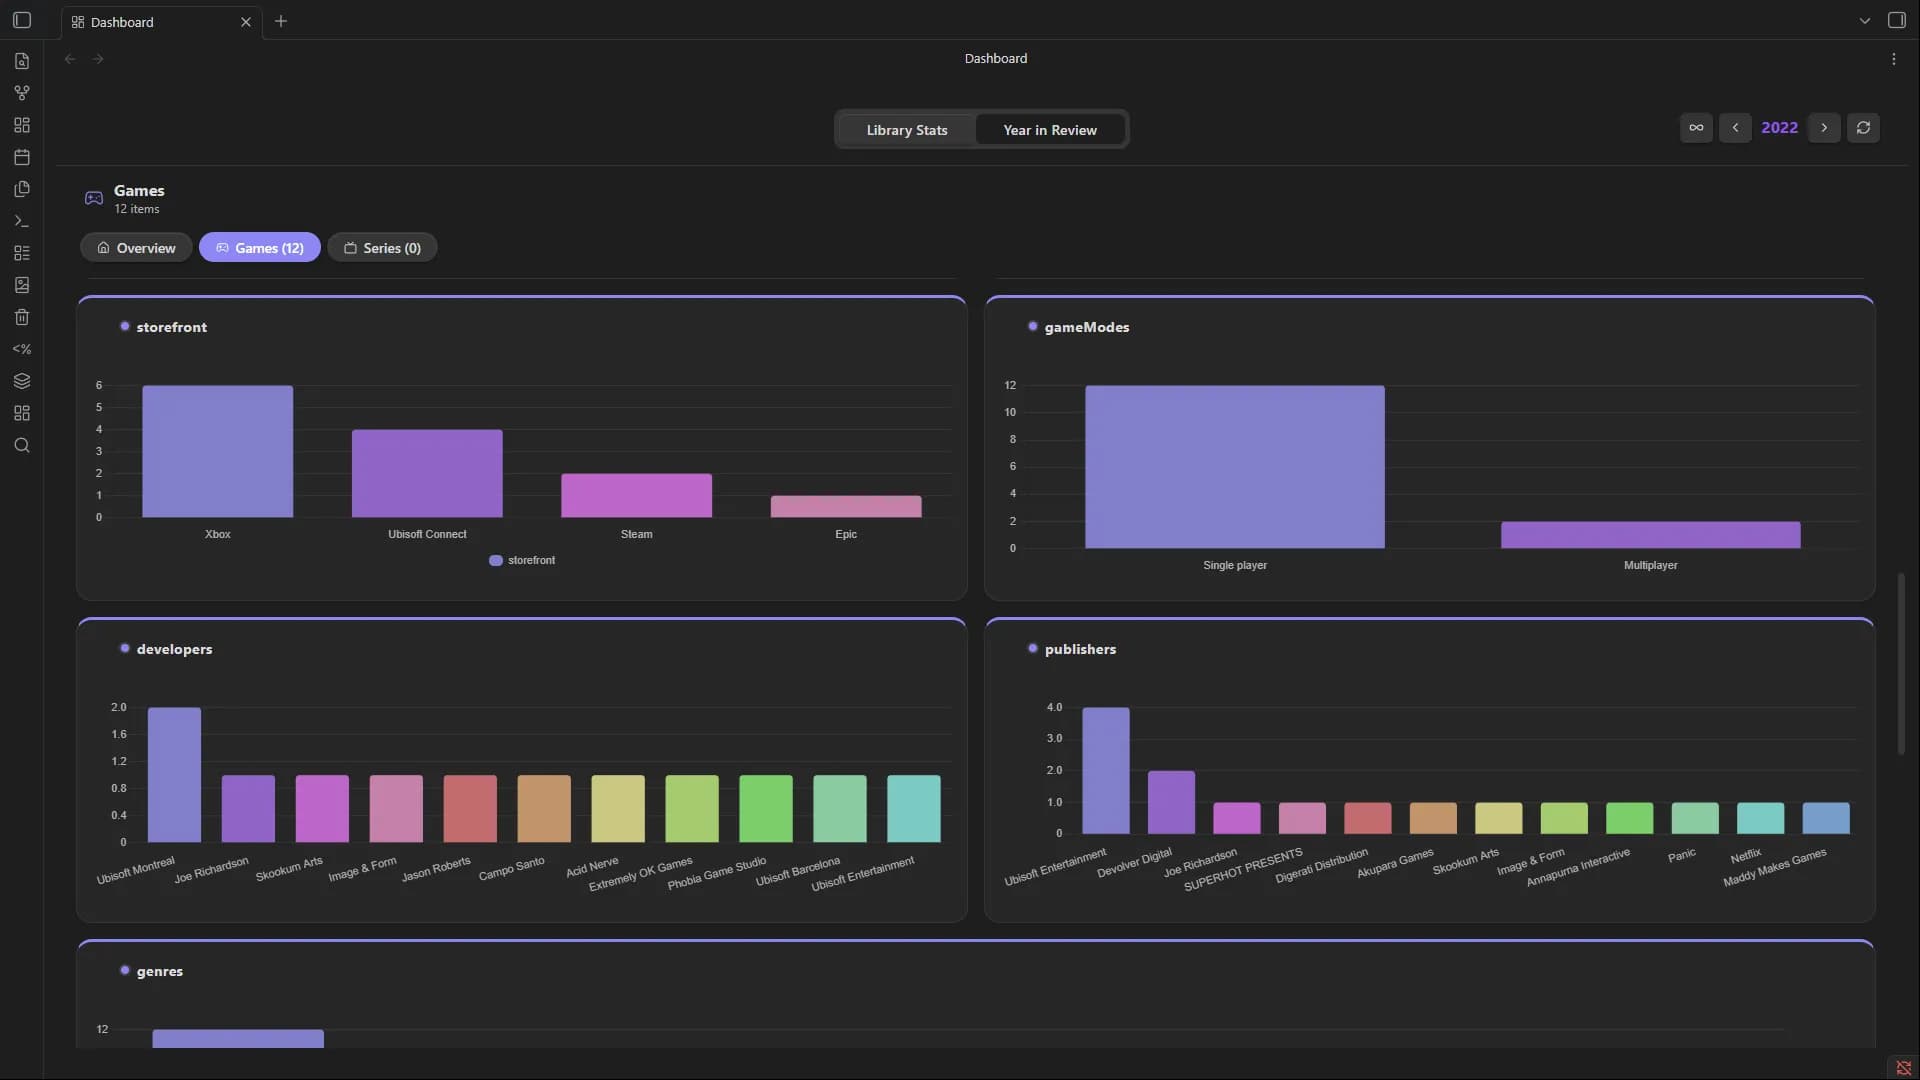Screen dimensions: 1920x1080
Task: Click the Ubisoft Montreal bar in developers chart
Action: [x=174, y=775]
